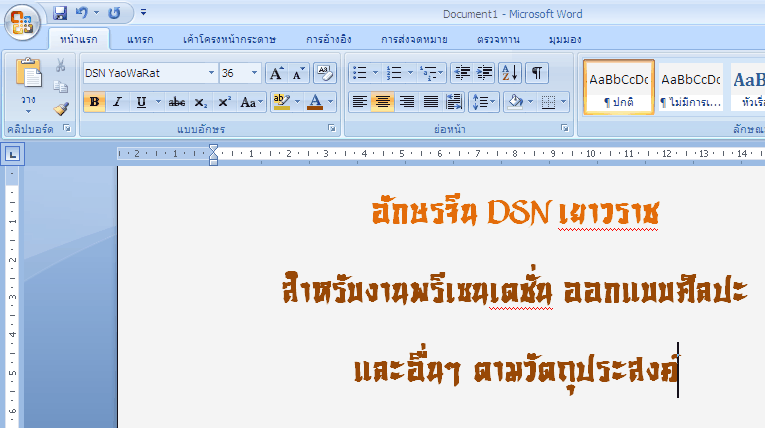765x428 pixels.
Task: Toggle bold formatting
Action: click(95, 102)
